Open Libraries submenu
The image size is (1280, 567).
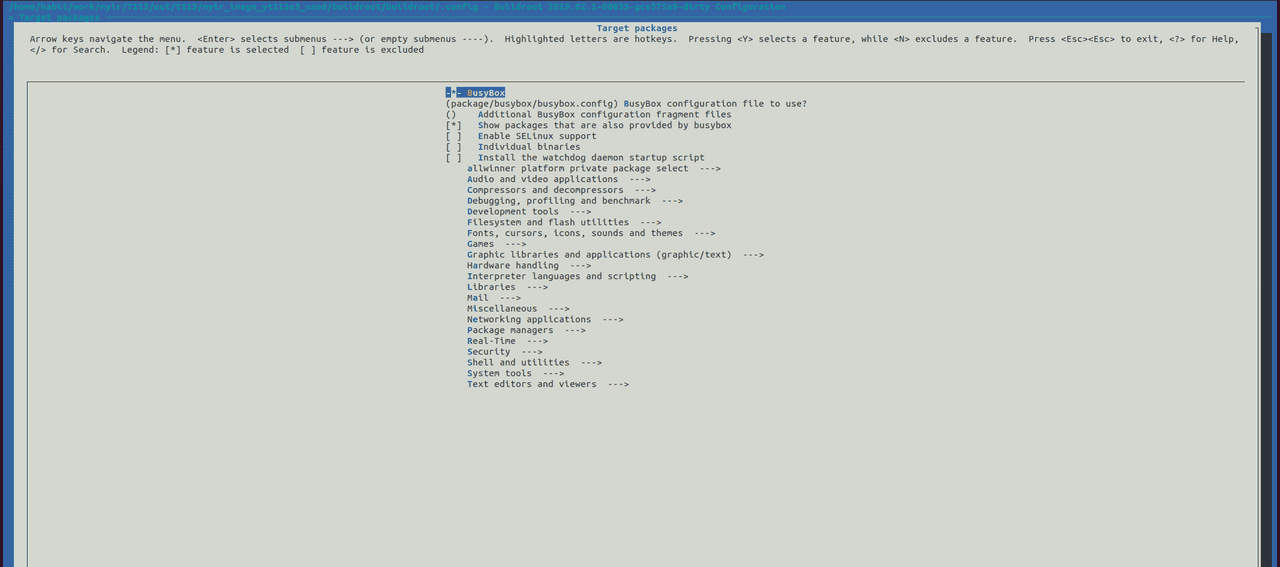coord(507,287)
